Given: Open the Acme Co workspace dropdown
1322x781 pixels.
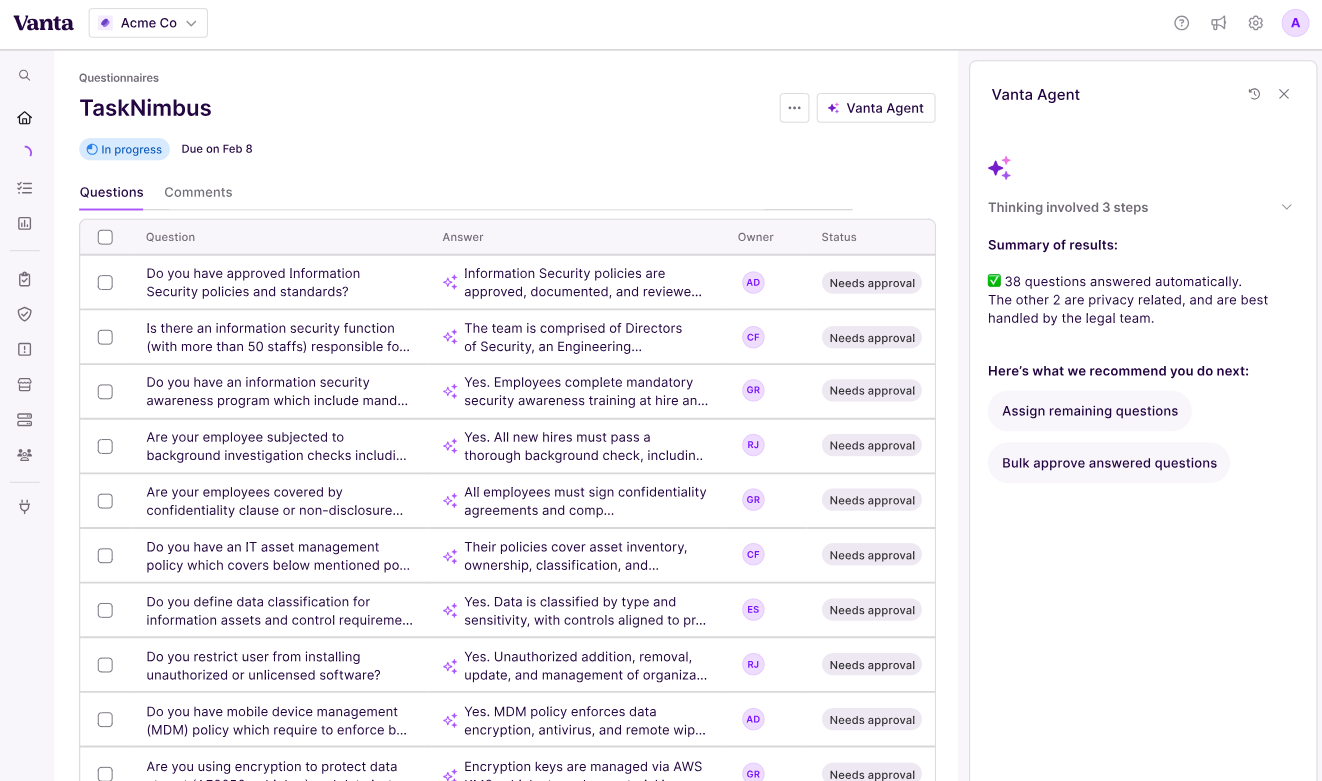Looking at the screenshot, I should 148,22.
